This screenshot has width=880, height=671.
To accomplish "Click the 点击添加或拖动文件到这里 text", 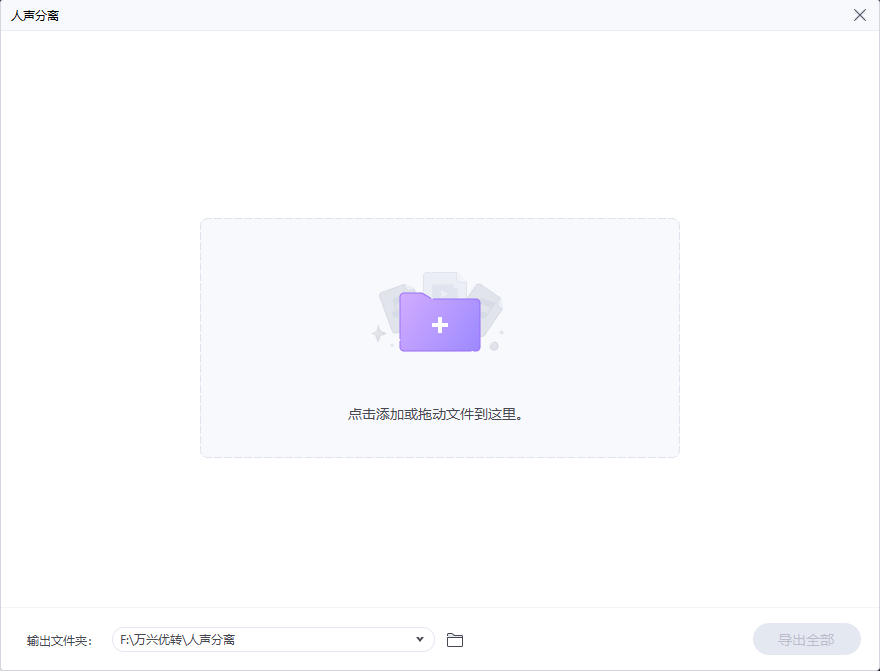I will (x=436, y=415).
